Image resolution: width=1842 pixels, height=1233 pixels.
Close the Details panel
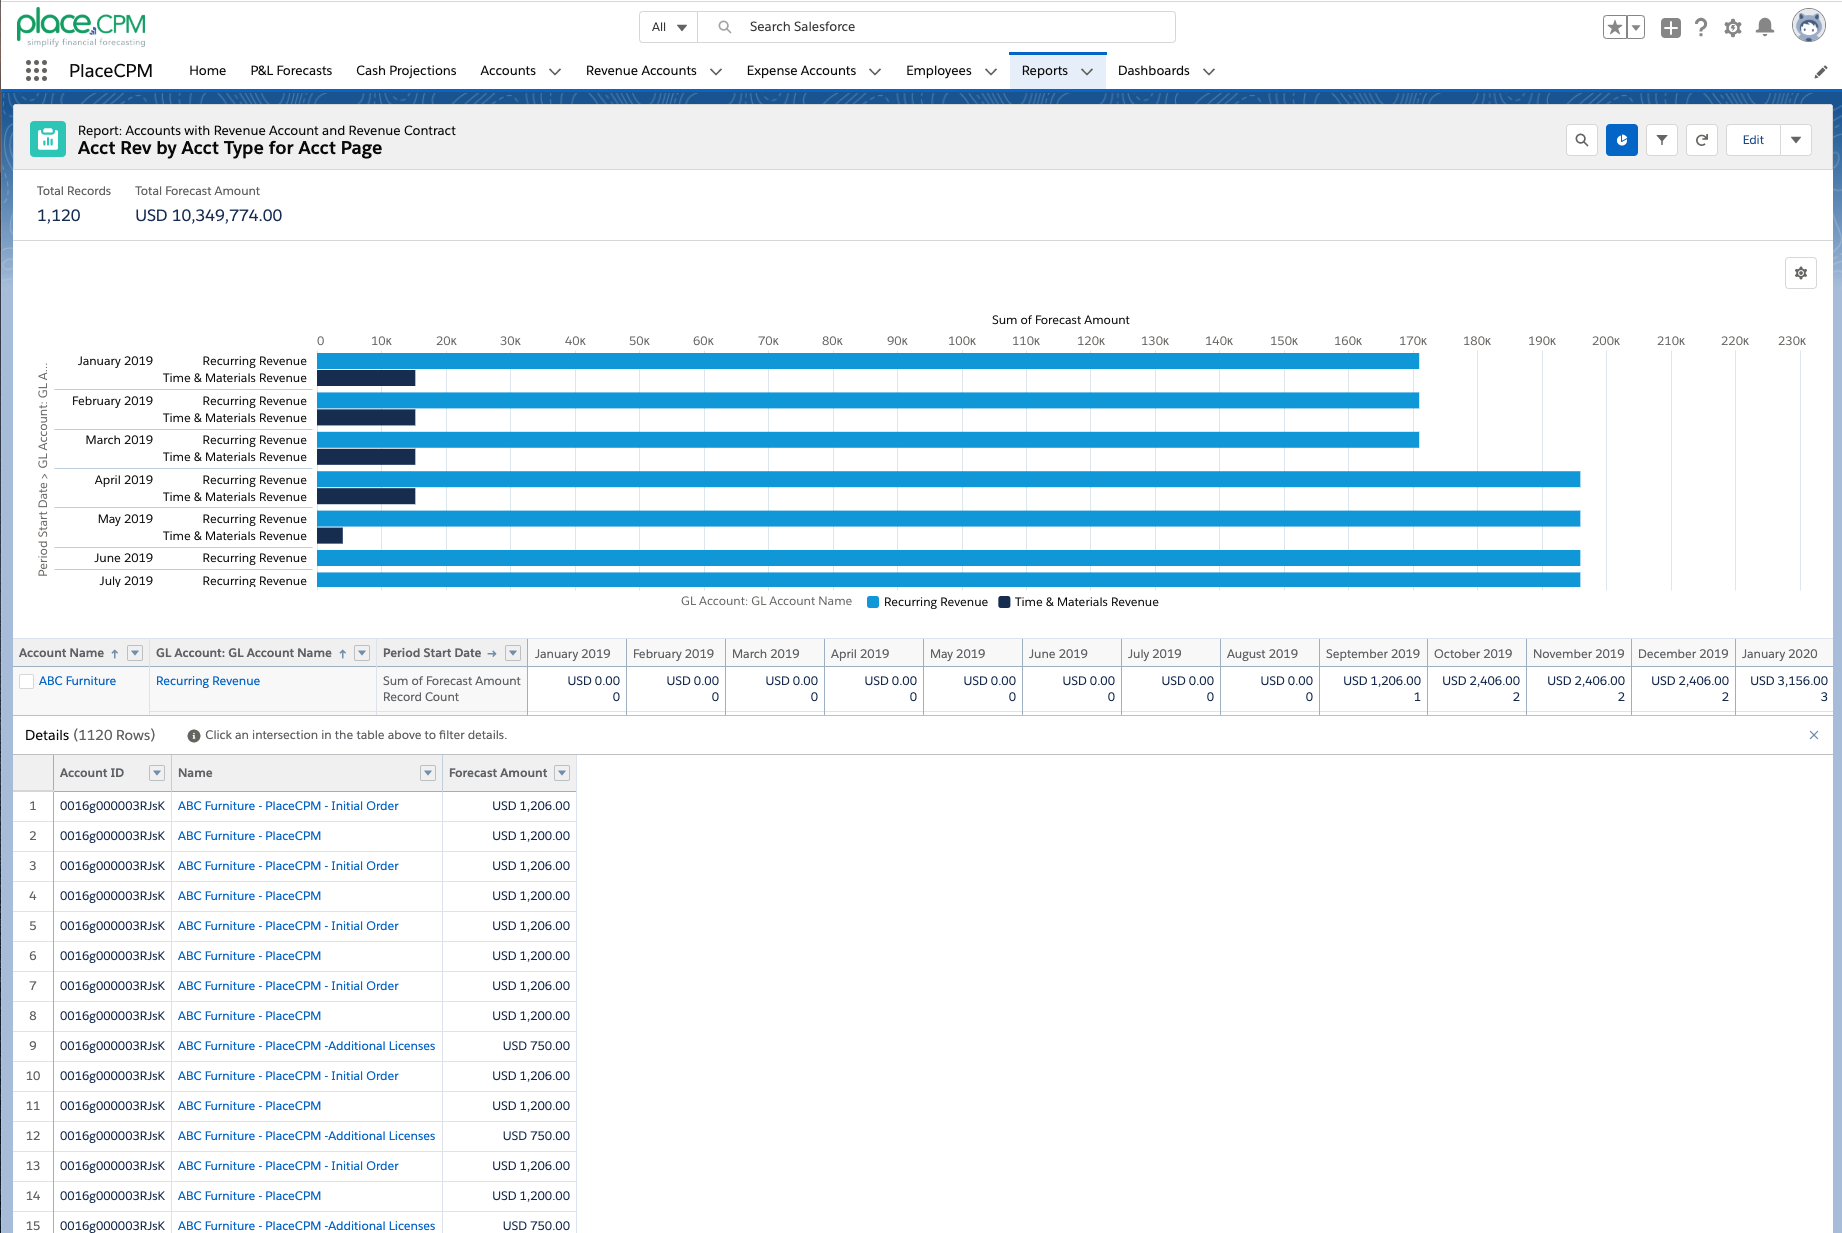point(1814,735)
